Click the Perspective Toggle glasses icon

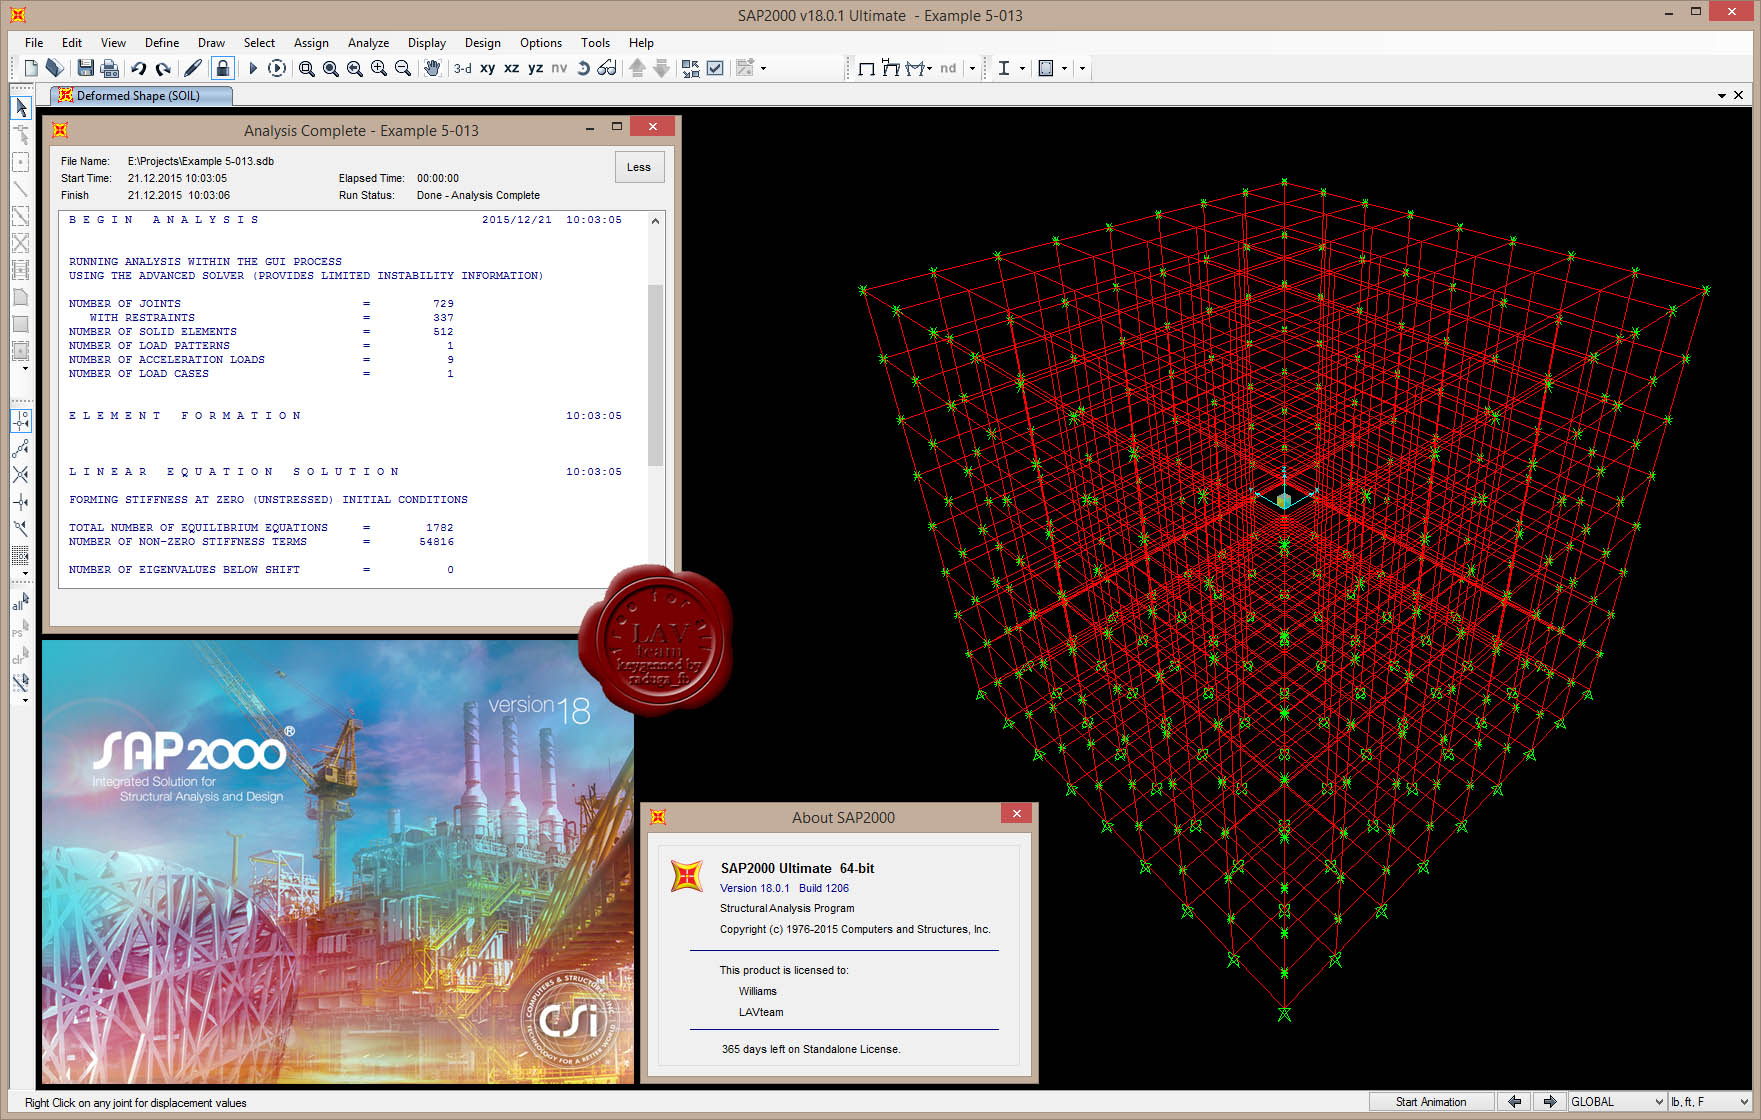[x=607, y=68]
